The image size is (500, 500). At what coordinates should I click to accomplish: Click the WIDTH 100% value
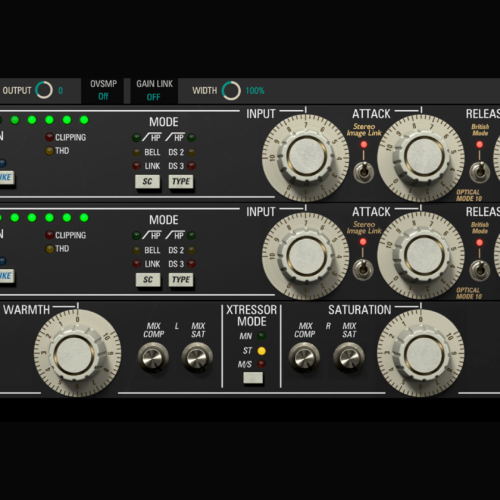255,91
